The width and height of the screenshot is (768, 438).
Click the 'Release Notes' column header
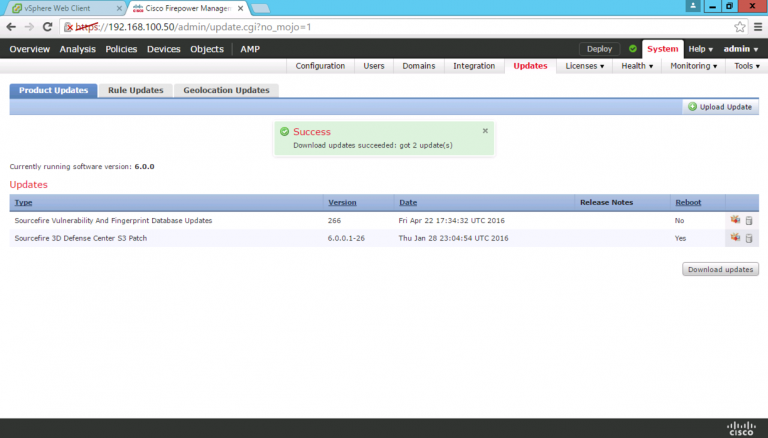606,202
